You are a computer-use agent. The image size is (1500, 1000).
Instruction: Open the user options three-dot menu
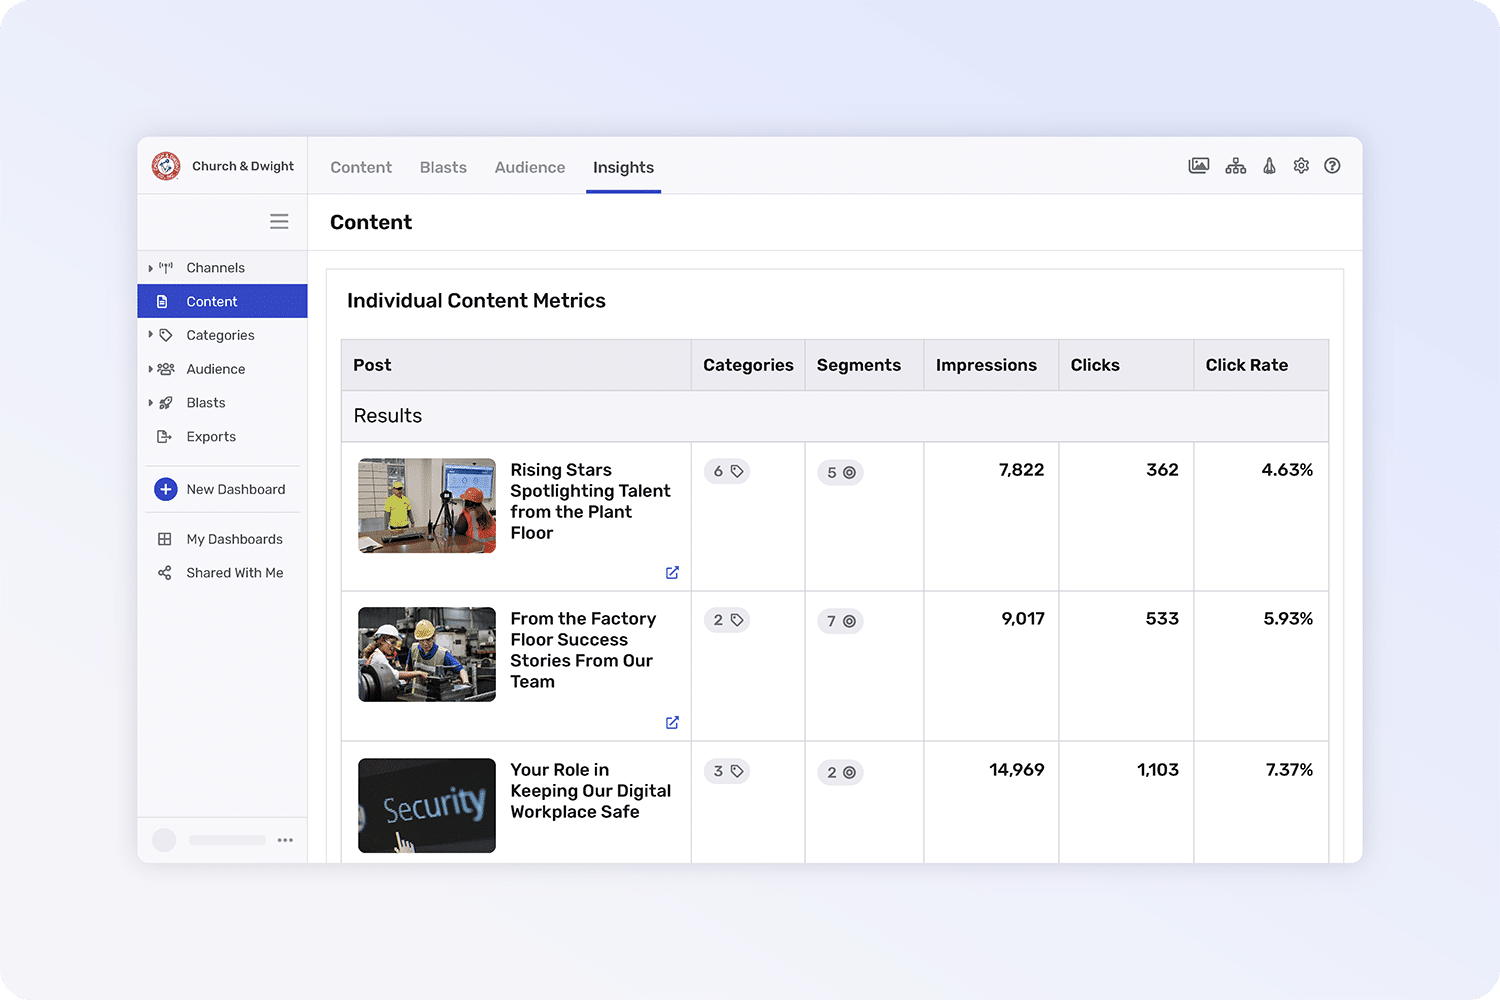point(285,840)
